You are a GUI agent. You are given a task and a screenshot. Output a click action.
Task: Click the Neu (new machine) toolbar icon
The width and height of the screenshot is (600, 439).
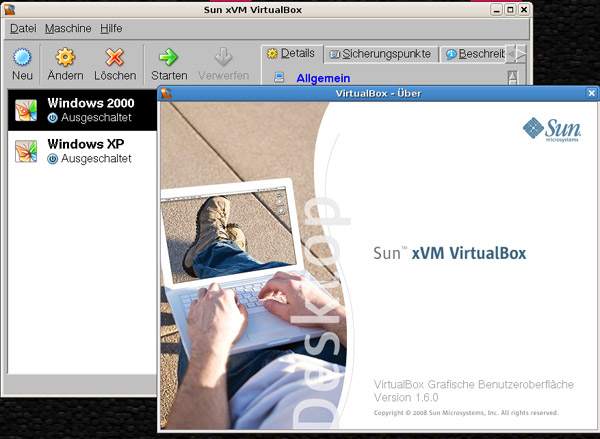[x=22, y=58]
